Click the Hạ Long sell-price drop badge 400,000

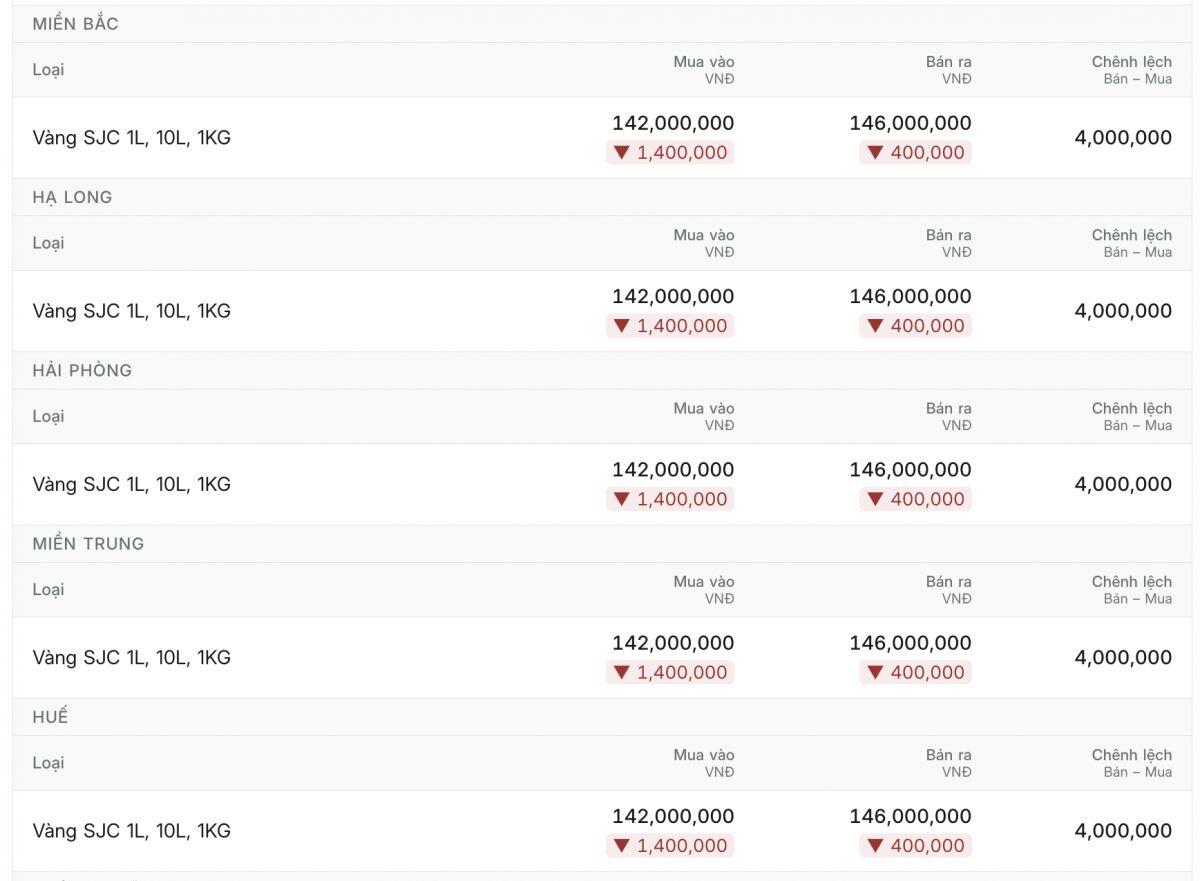pos(915,325)
